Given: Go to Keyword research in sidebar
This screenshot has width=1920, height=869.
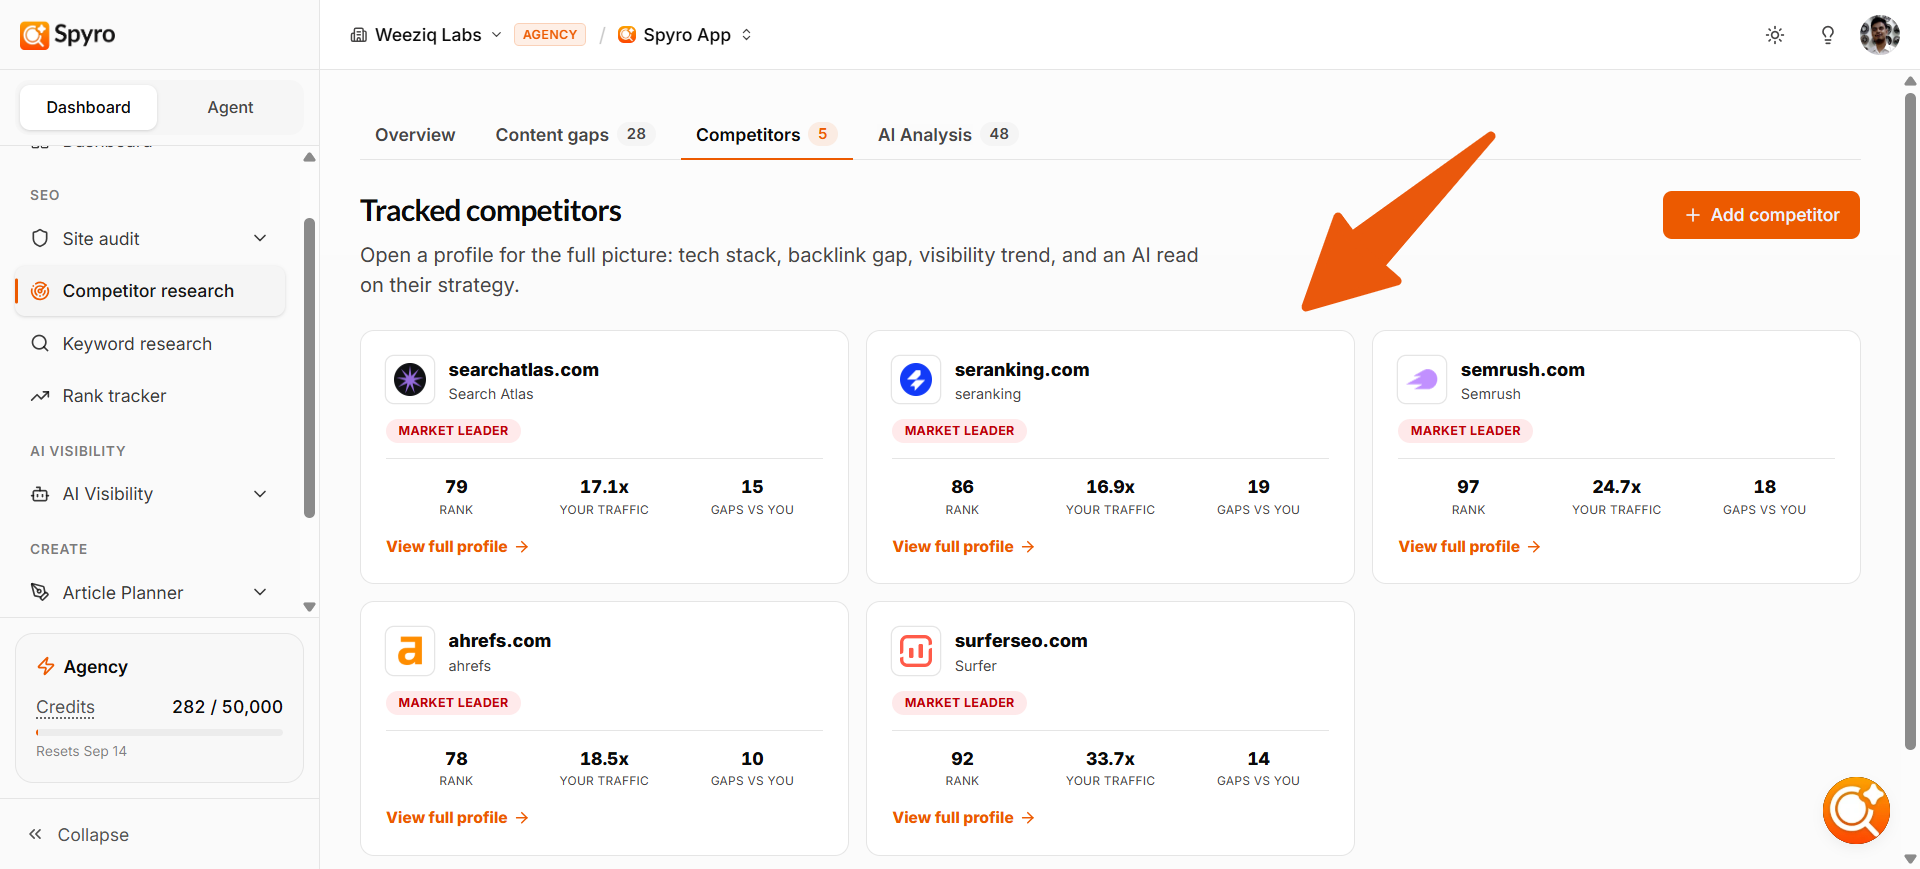Looking at the screenshot, I should [150, 344].
